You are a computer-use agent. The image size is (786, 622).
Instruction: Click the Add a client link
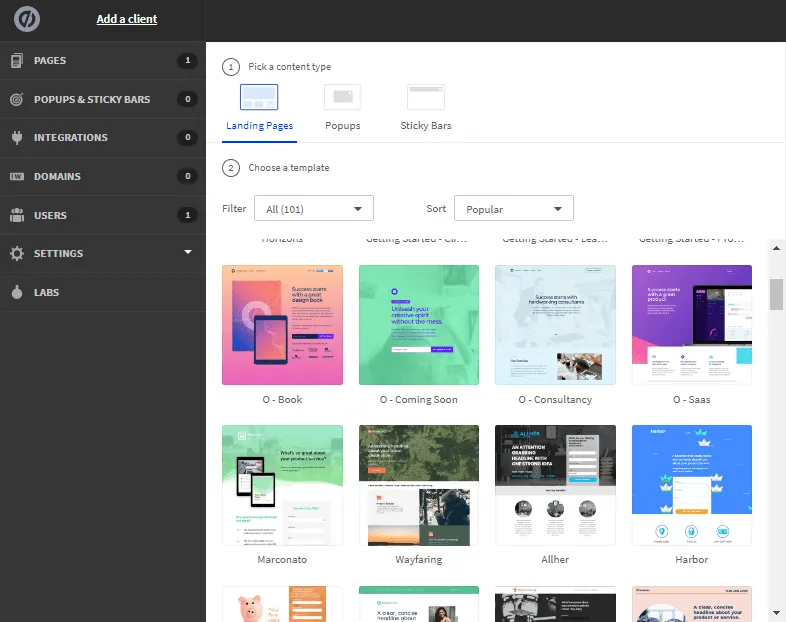[x=127, y=19]
